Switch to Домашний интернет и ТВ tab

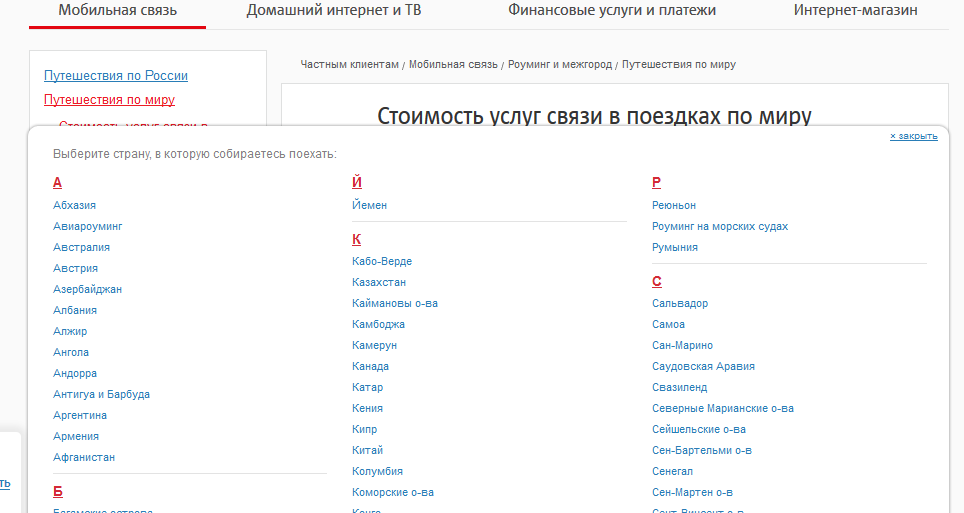pyautogui.click(x=333, y=11)
